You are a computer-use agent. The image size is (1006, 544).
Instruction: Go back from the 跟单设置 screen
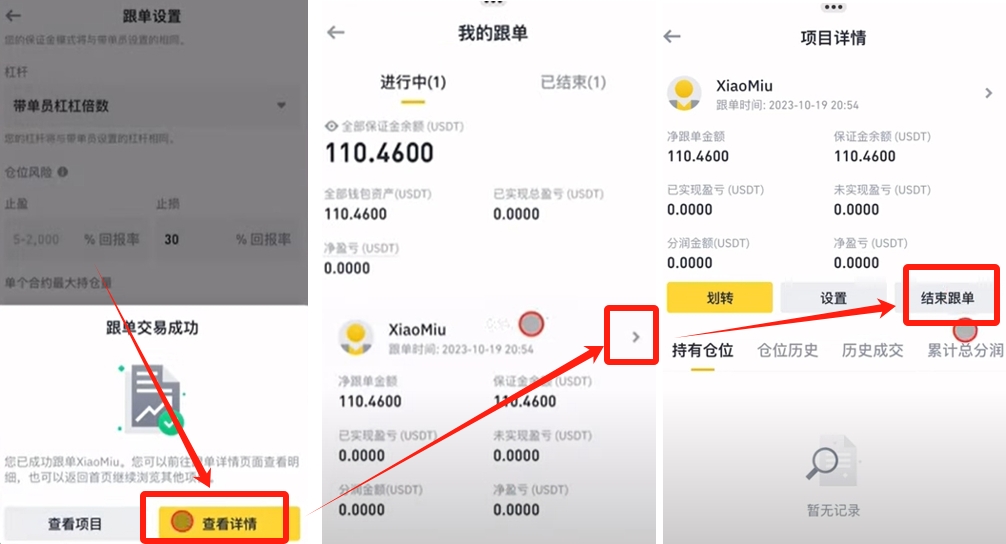[13, 16]
